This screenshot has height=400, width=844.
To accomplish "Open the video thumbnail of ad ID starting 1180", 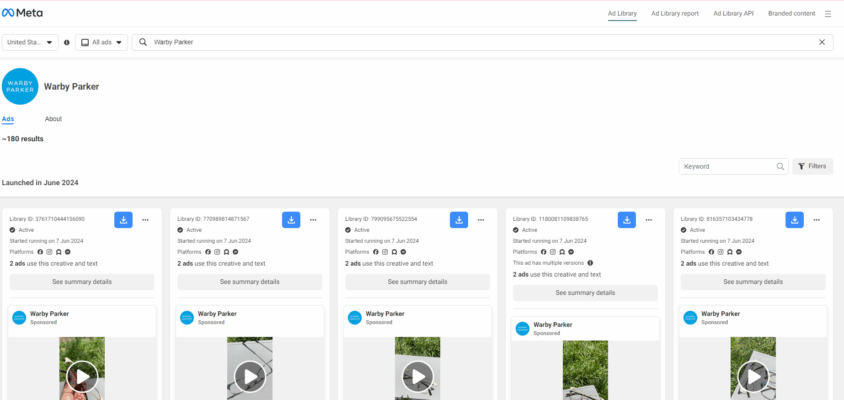I will [585, 370].
